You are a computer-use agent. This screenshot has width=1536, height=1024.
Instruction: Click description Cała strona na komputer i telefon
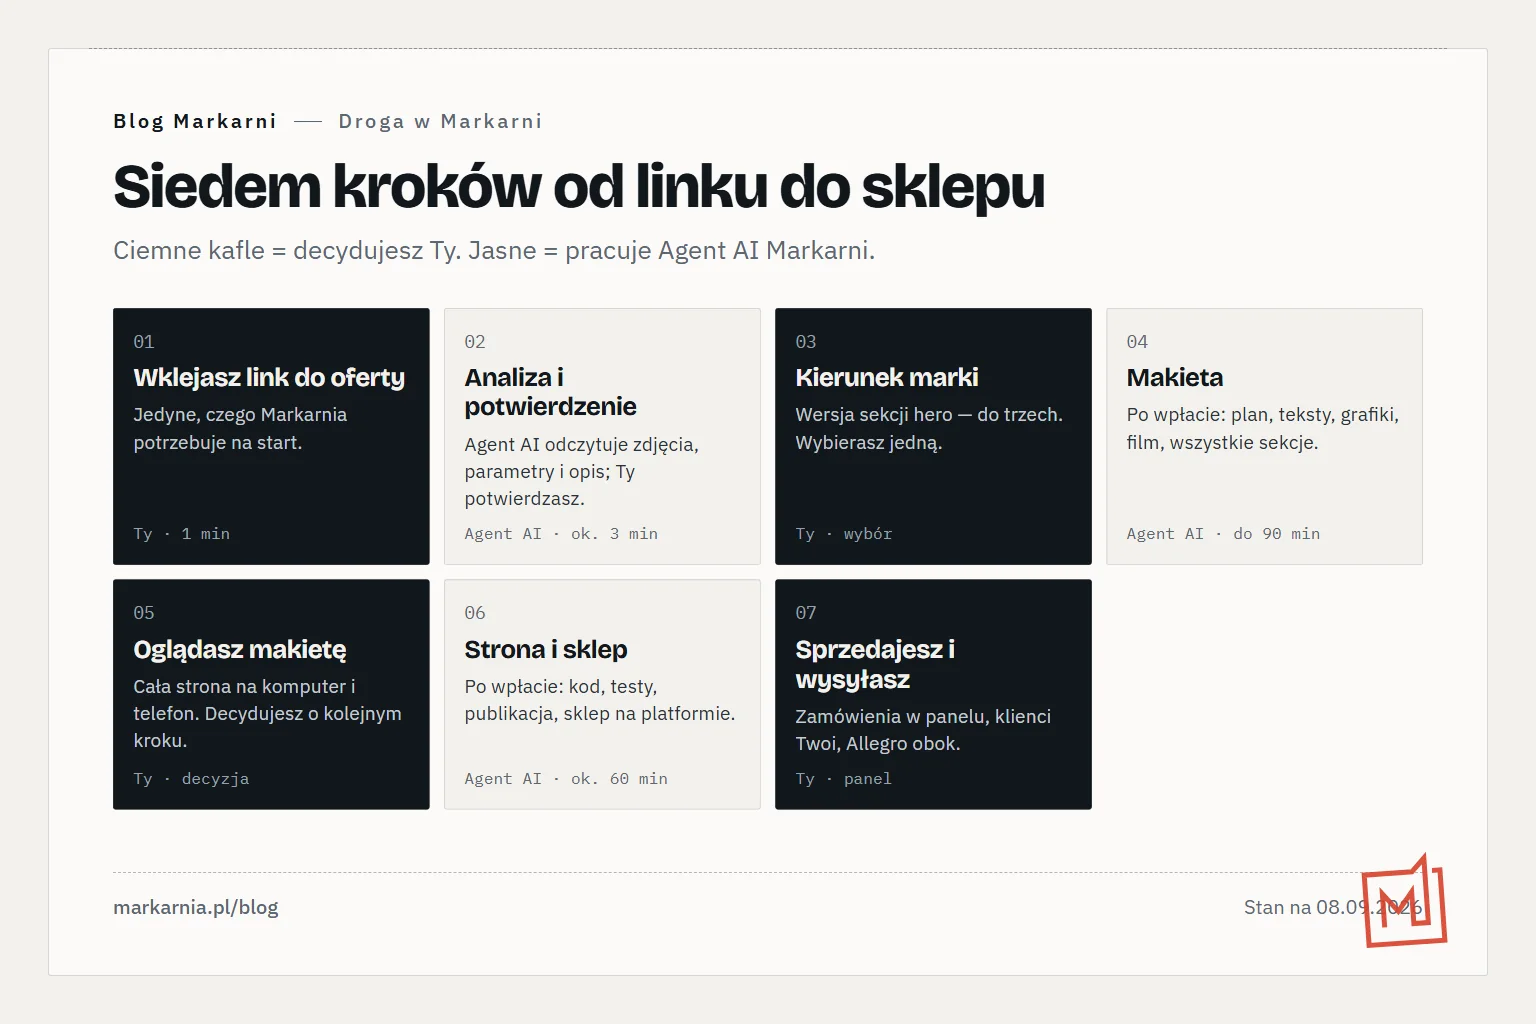coord(267,714)
